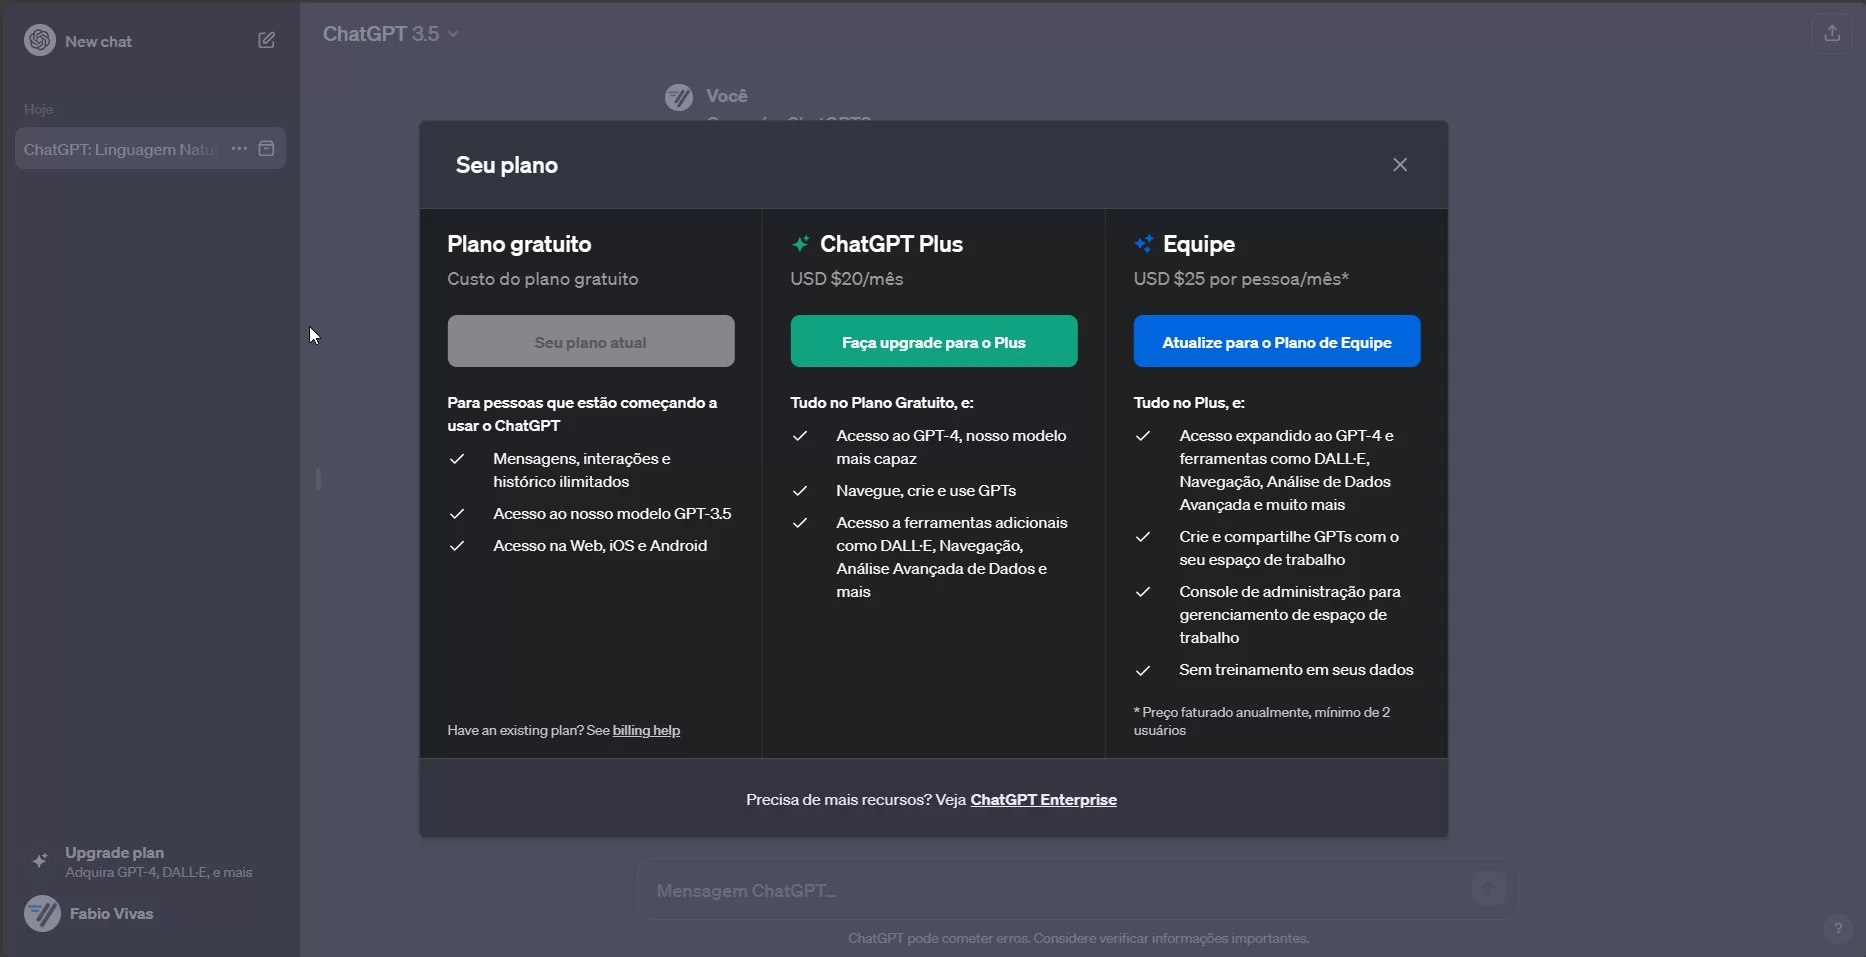Click the Hoje section label

pyautogui.click(x=38, y=109)
